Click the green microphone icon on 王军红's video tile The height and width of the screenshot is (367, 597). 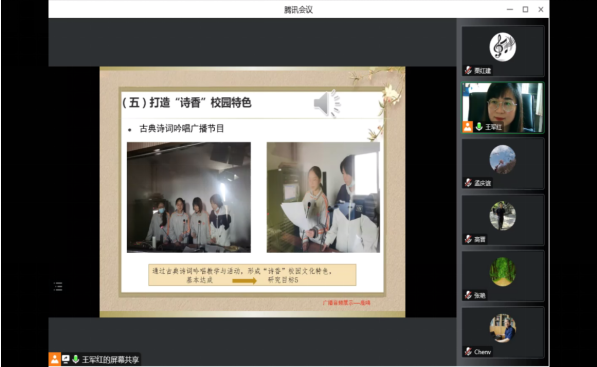point(479,127)
